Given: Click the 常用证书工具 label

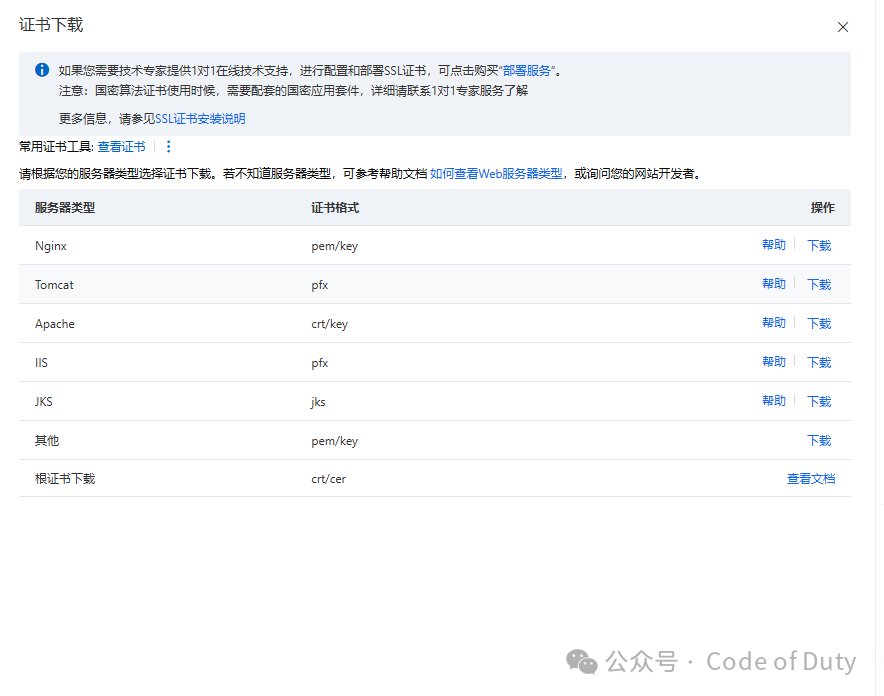Looking at the screenshot, I should [x=56, y=147].
